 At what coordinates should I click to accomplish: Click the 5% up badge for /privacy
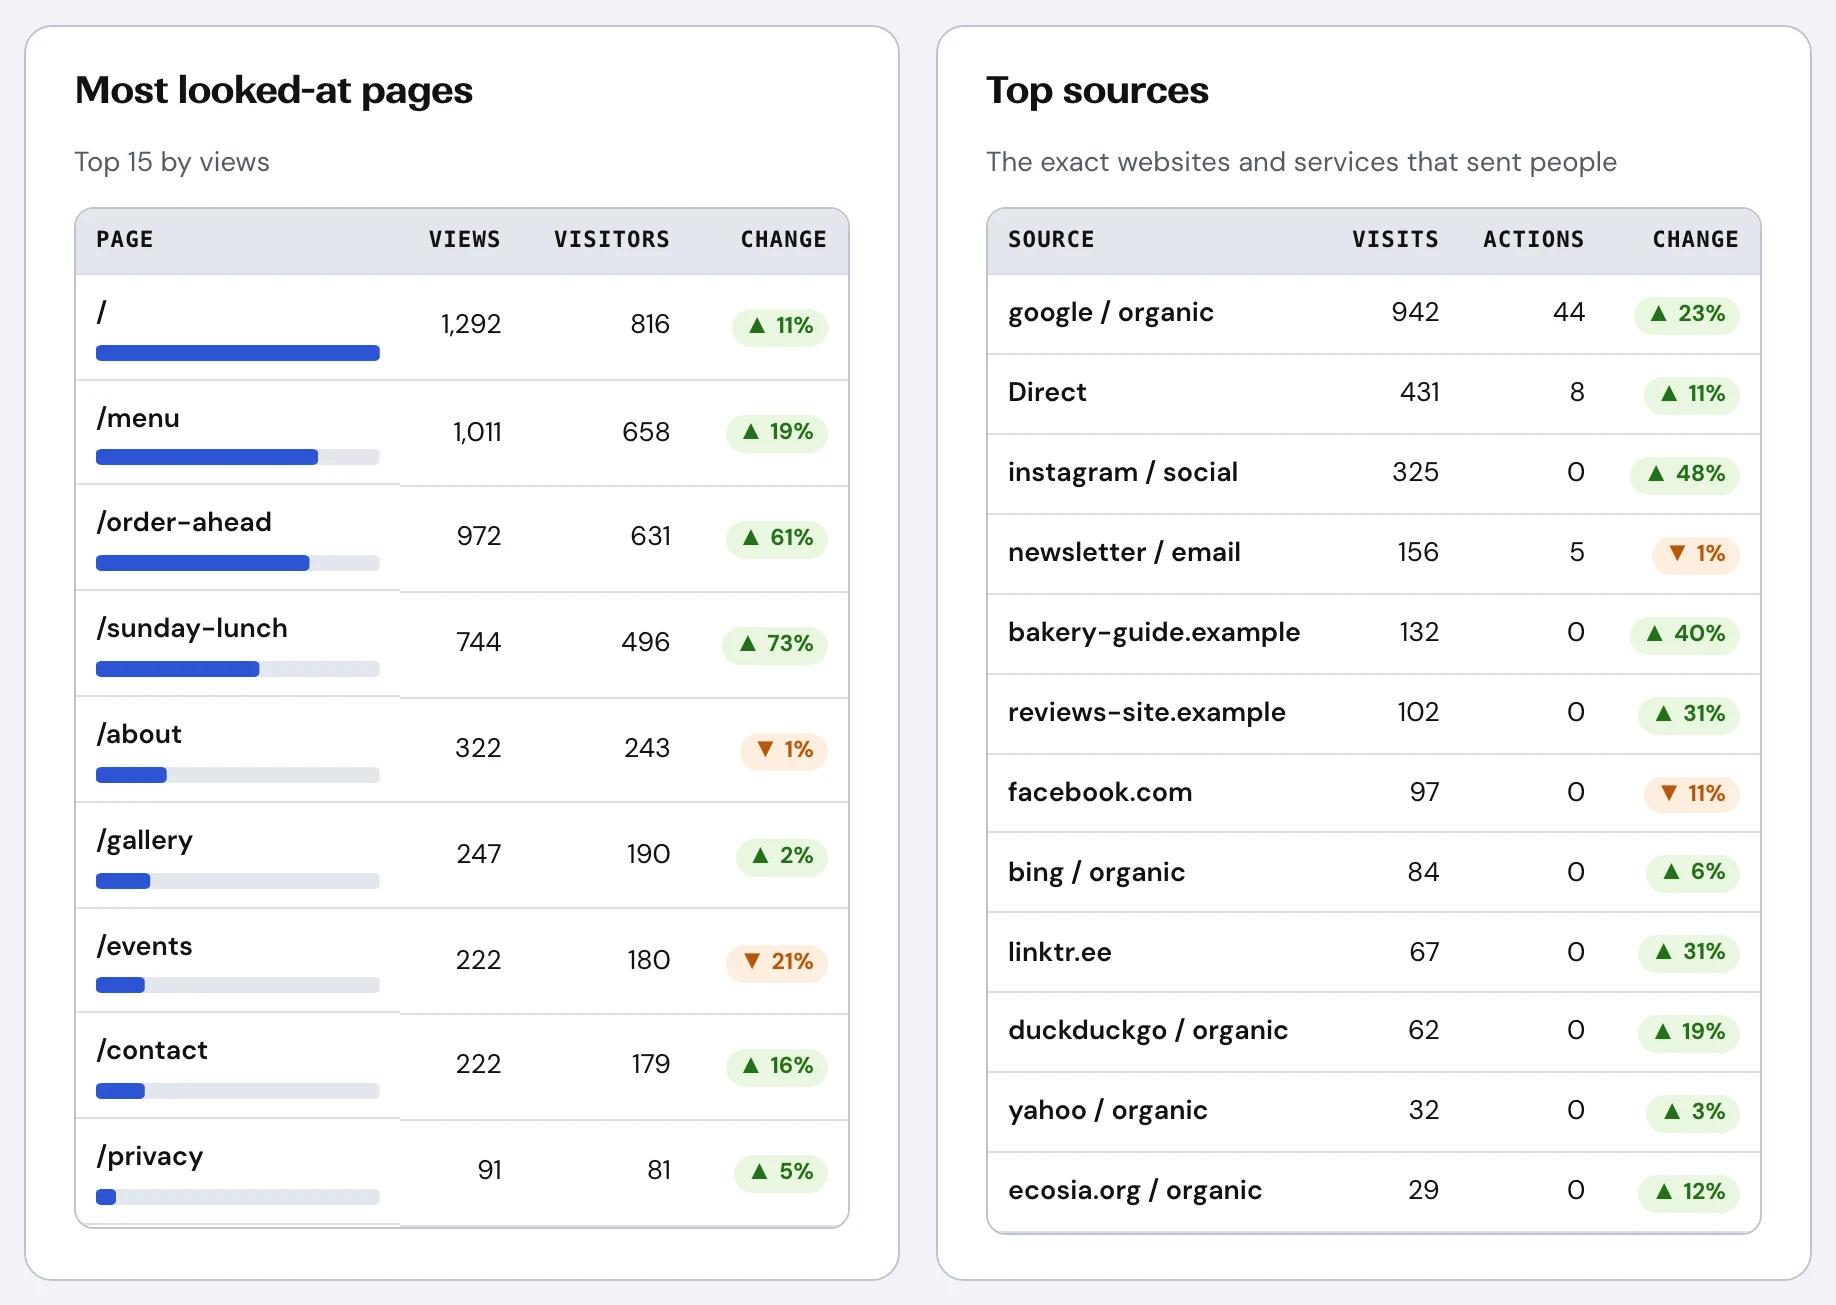click(781, 1172)
